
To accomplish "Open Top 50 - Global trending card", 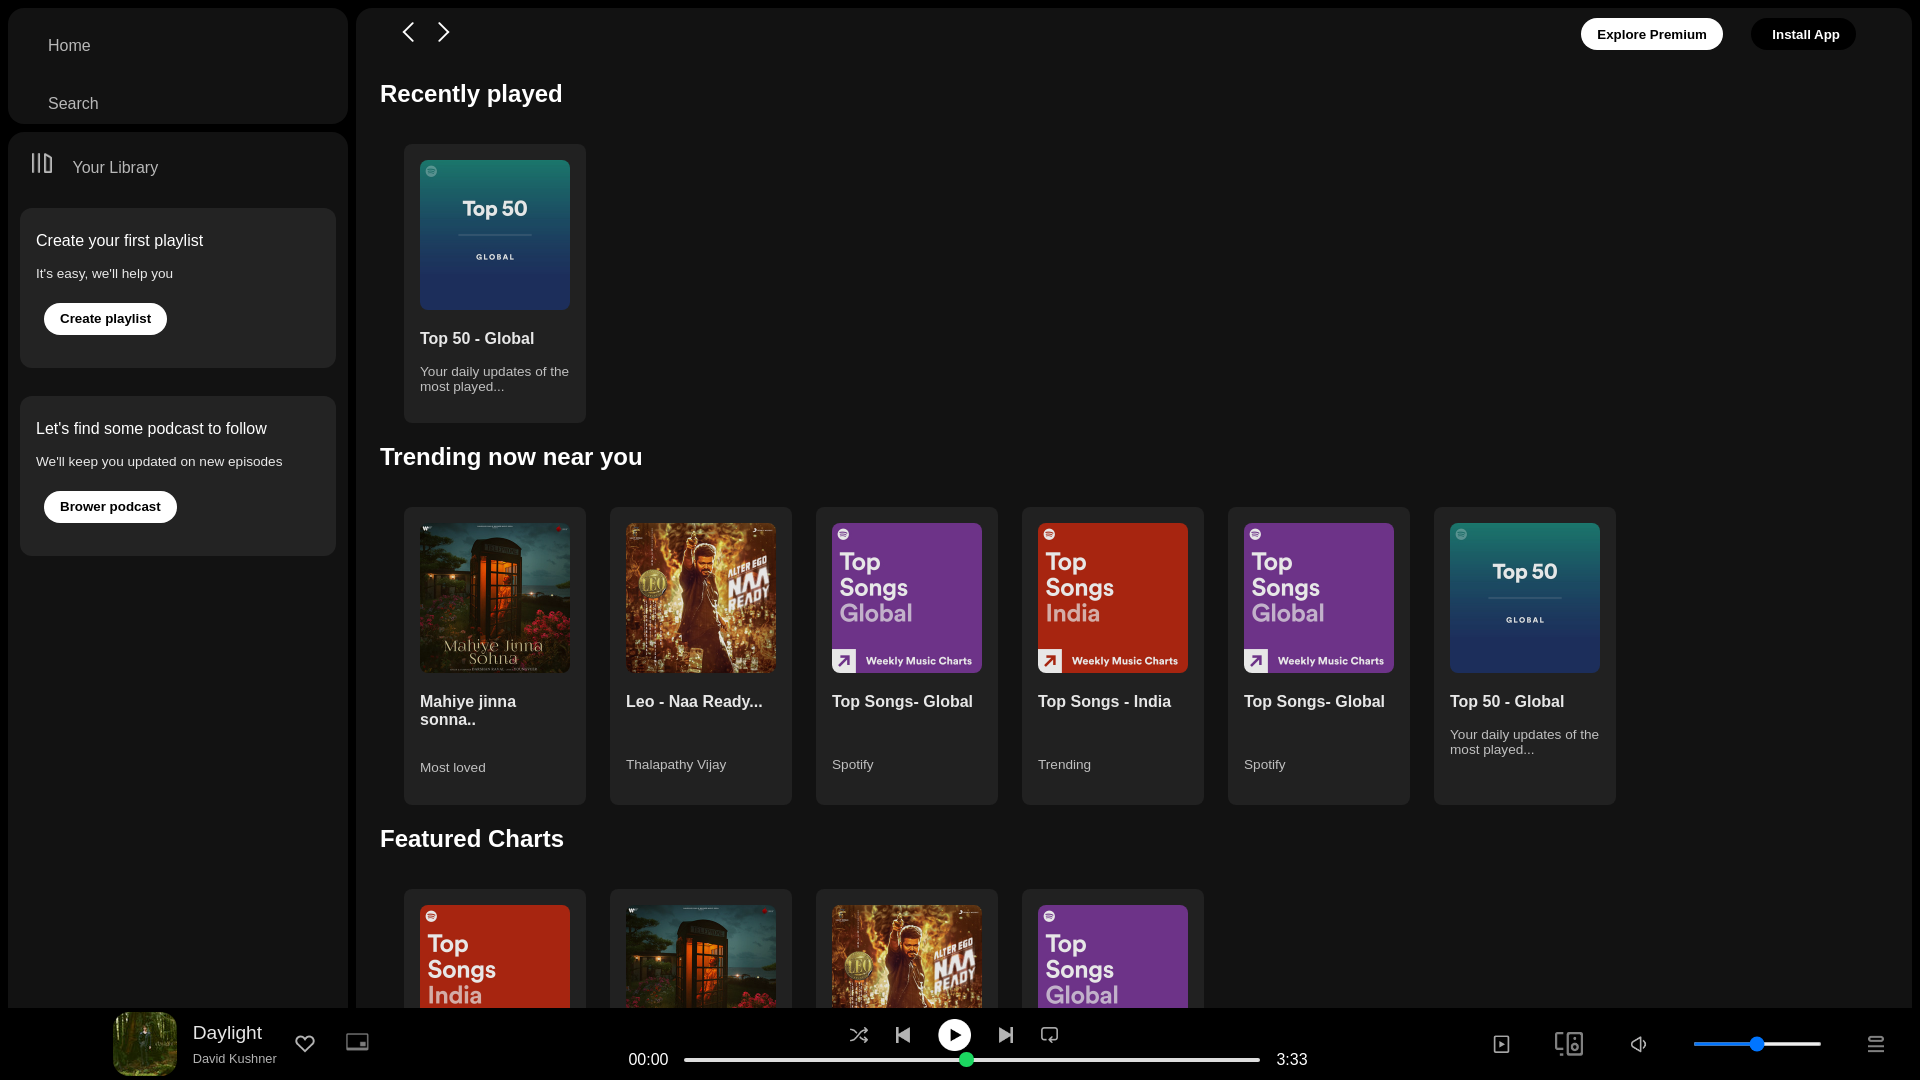I will pos(1525,656).
